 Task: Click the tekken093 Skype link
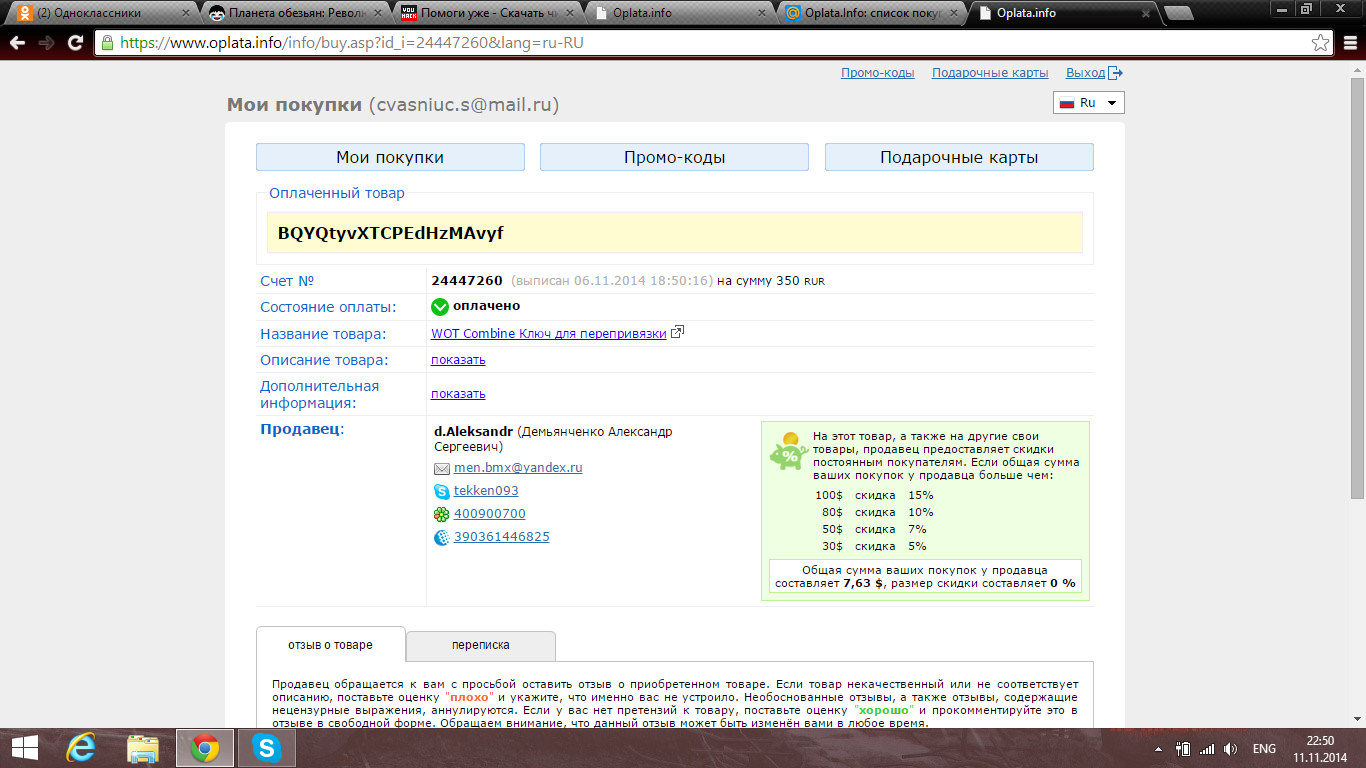click(x=486, y=491)
